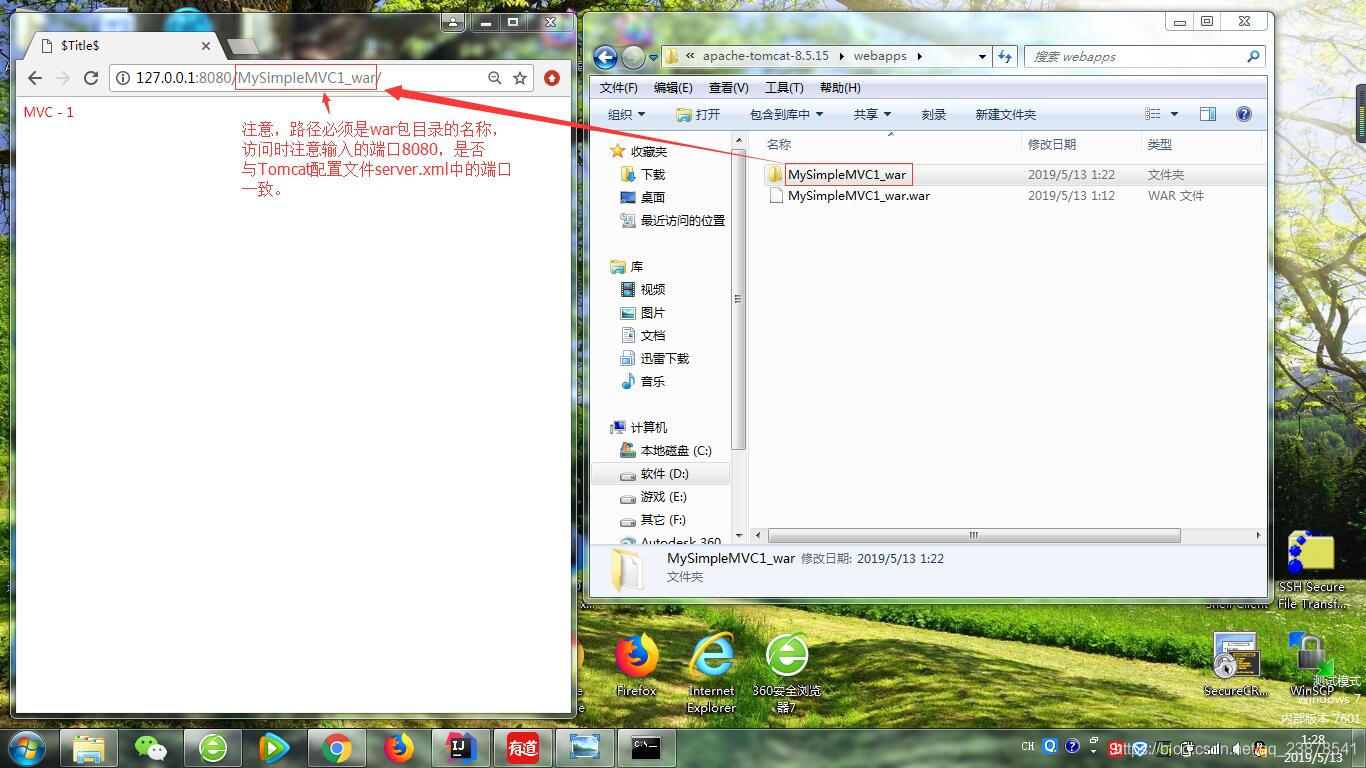This screenshot has height=768, width=1366.
Task: Sort files by 名称 column header
Action: point(890,145)
